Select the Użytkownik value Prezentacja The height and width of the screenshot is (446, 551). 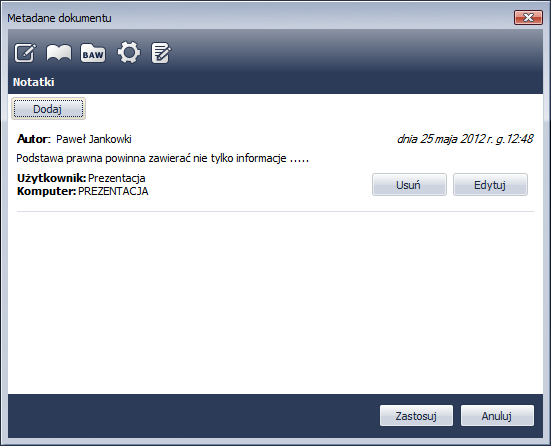[117, 178]
